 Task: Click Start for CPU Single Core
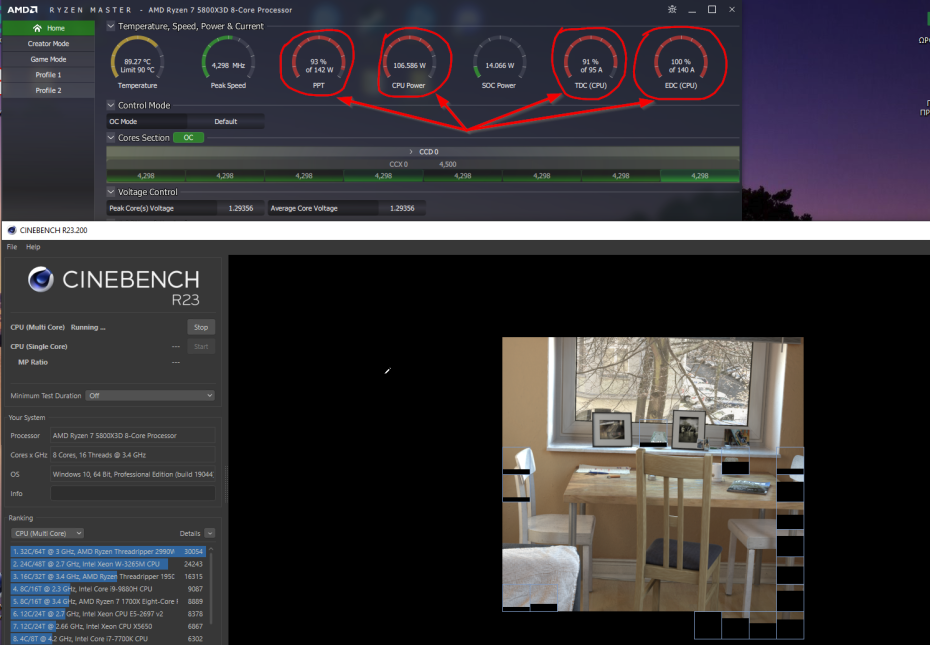pyautogui.click(x=201, y=347)
